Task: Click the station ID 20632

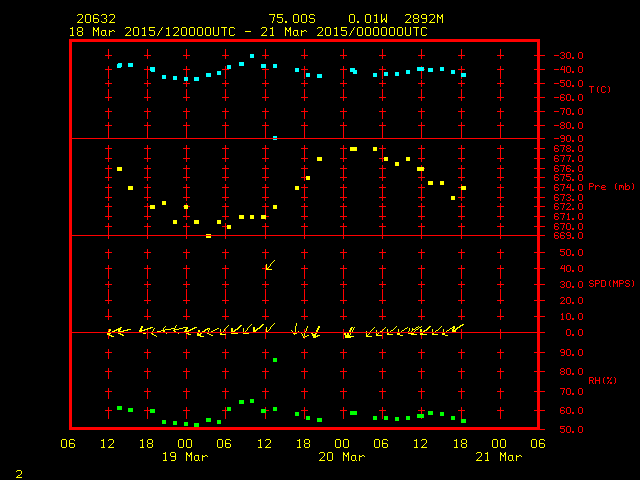Action: click(95, 19)
